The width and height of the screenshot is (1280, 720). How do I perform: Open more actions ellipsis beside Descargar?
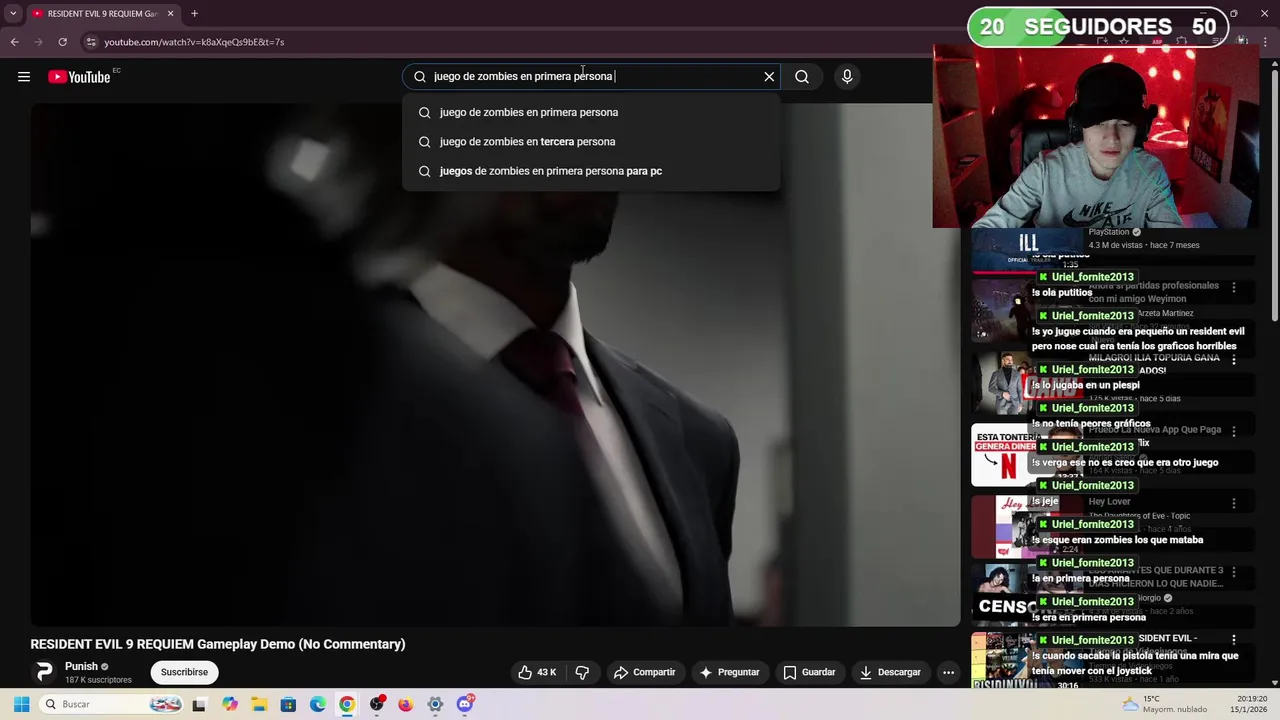coord(948,672)
